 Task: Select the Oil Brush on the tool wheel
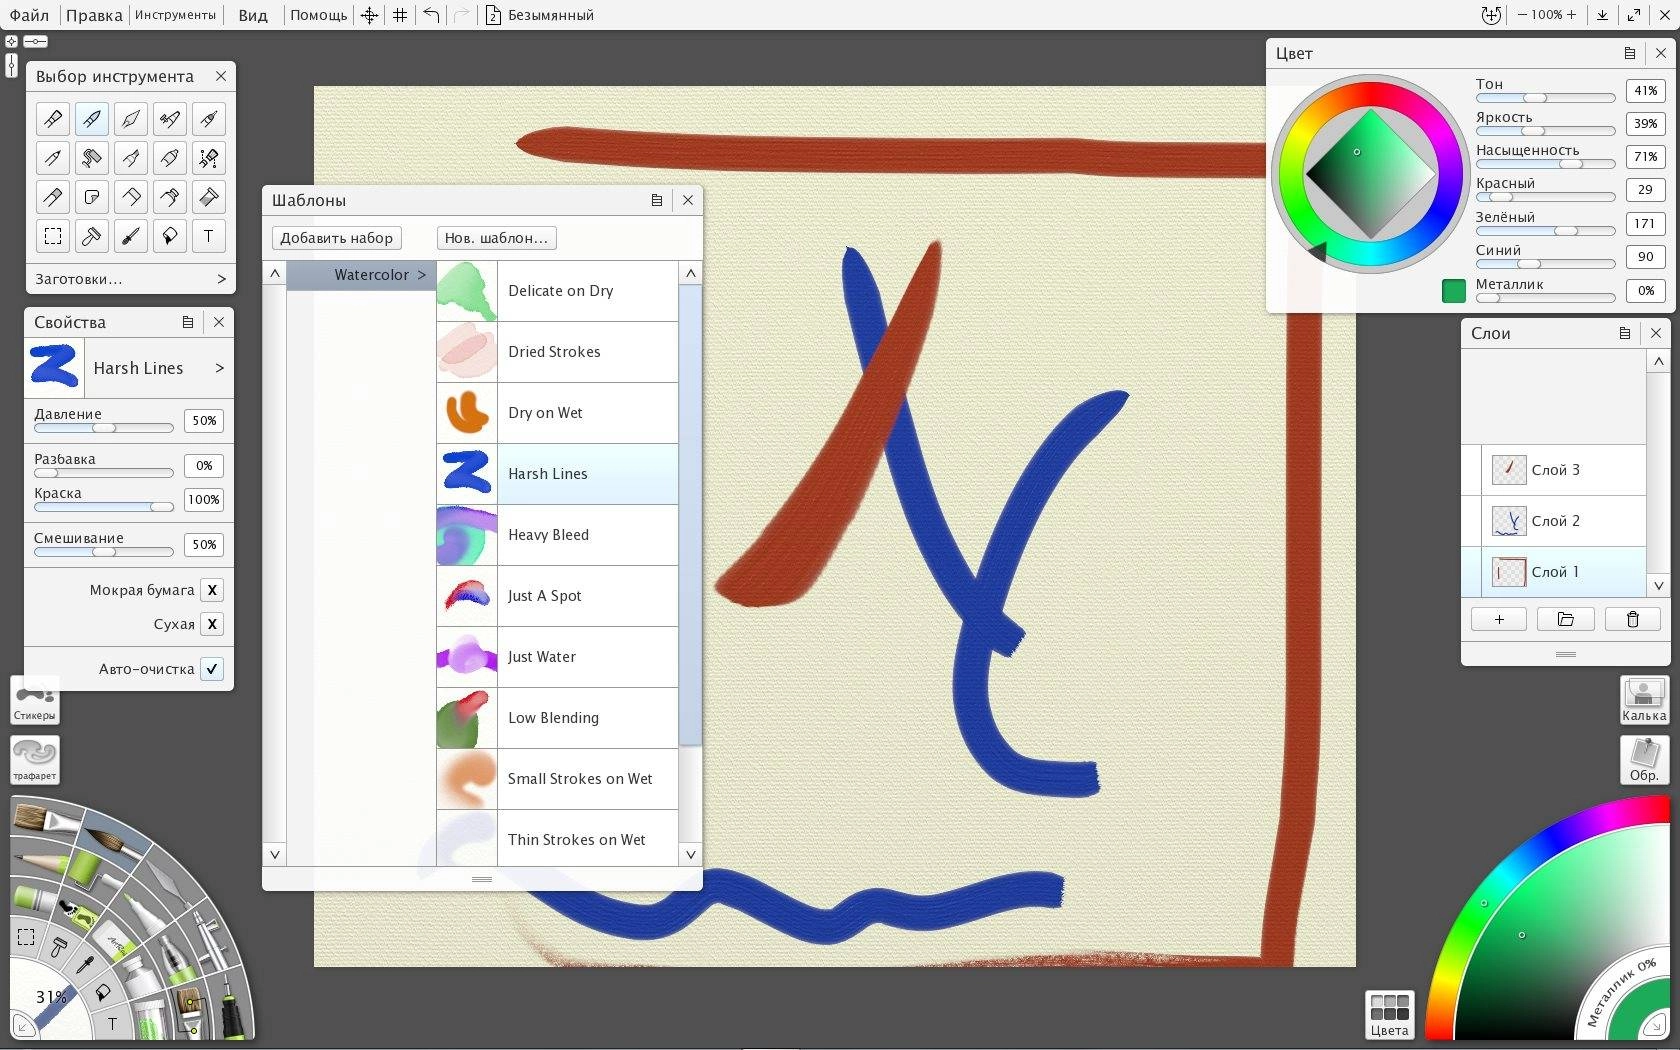click(x=47, y=817)
